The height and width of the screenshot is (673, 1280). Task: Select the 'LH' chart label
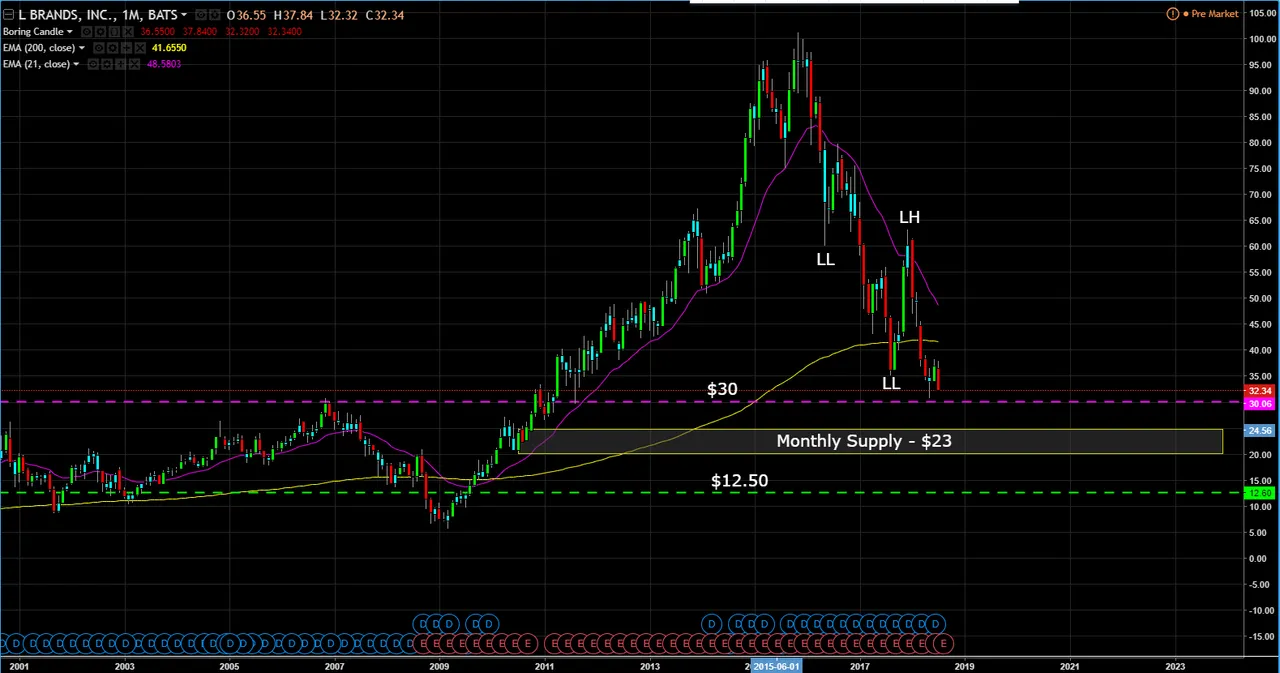pos(909,217)
